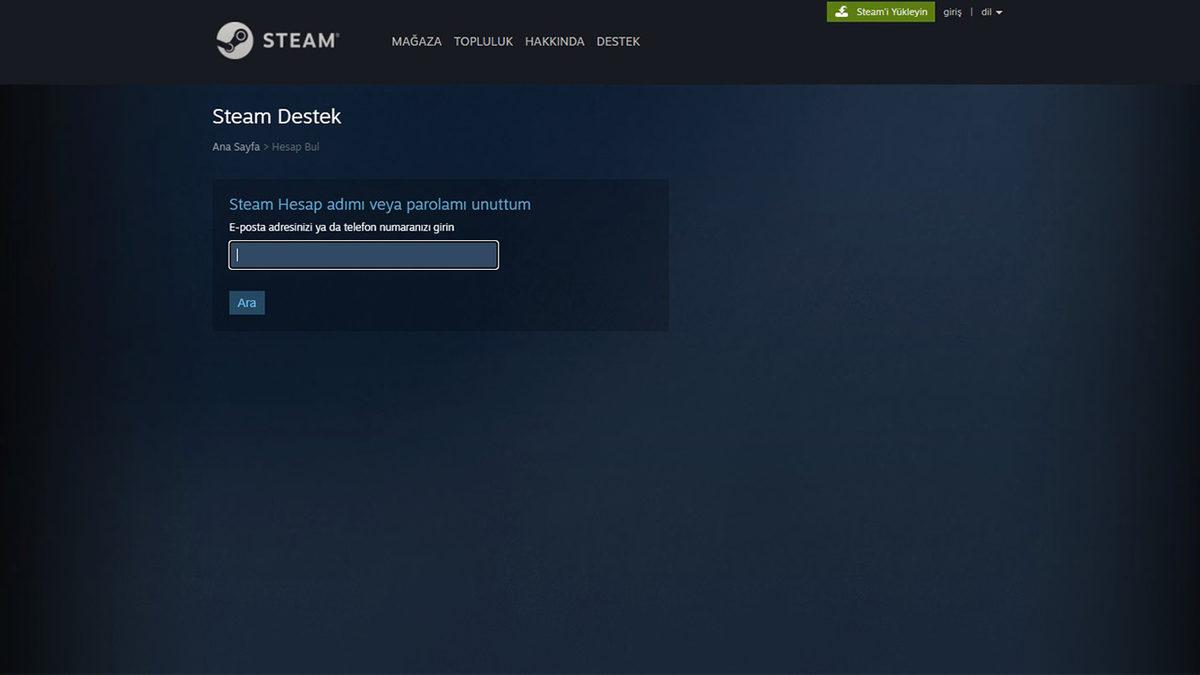Click the download icon on Steam'i Yükleyin
The width and height of the screenshot is (1200, 675).
[841, 11]
